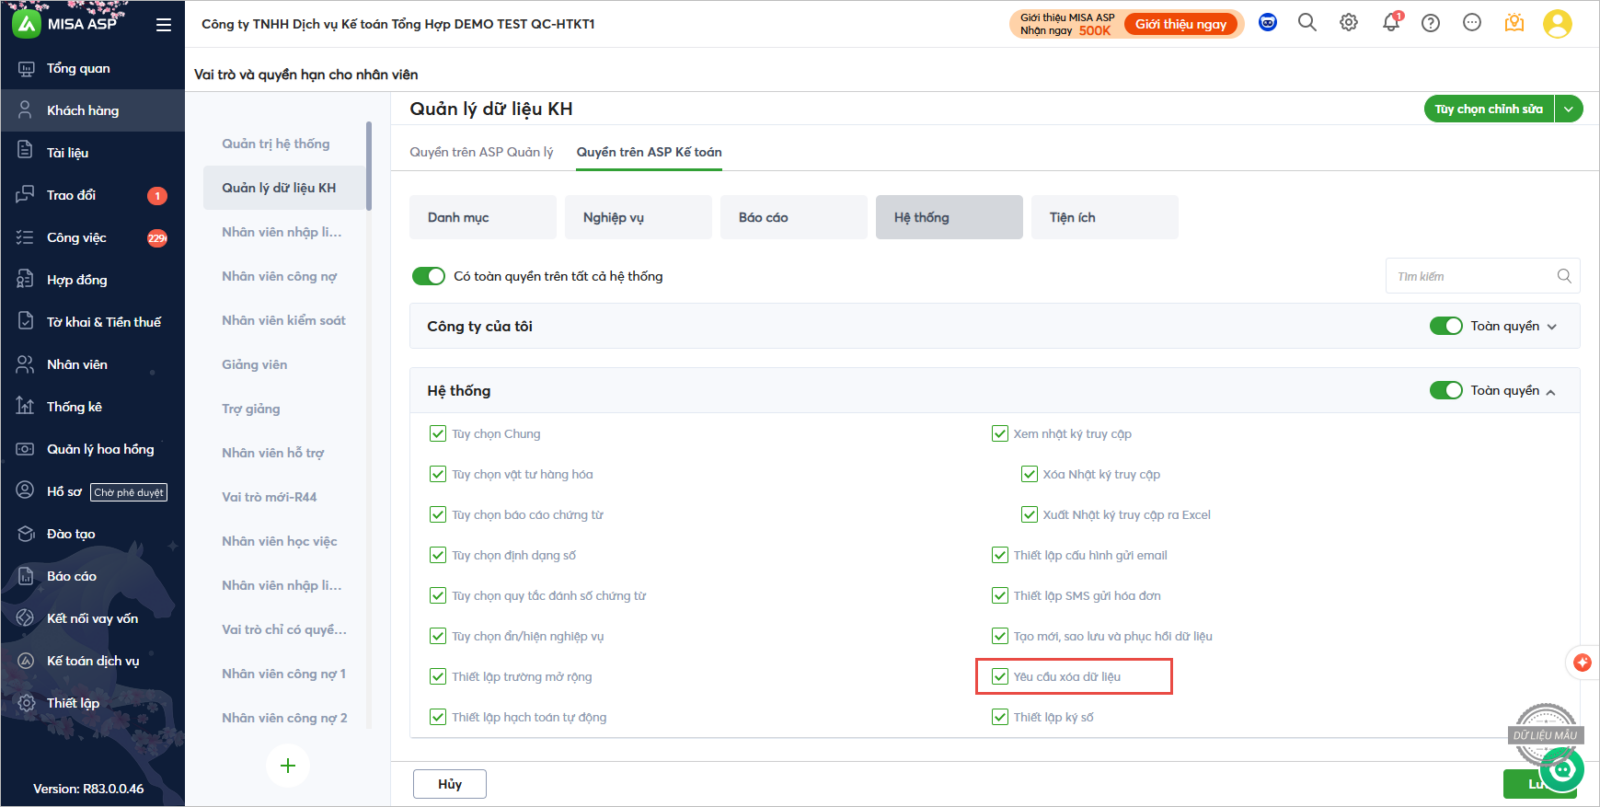The image size is (1600, 807).
Task: Open settings gear icon in header
Action: 1349,23
